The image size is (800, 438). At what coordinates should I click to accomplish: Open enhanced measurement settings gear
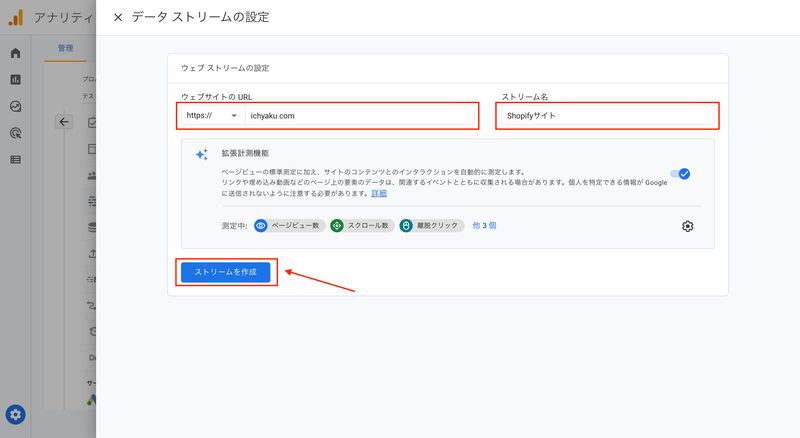pyautogui.click(x=687, y=226)
